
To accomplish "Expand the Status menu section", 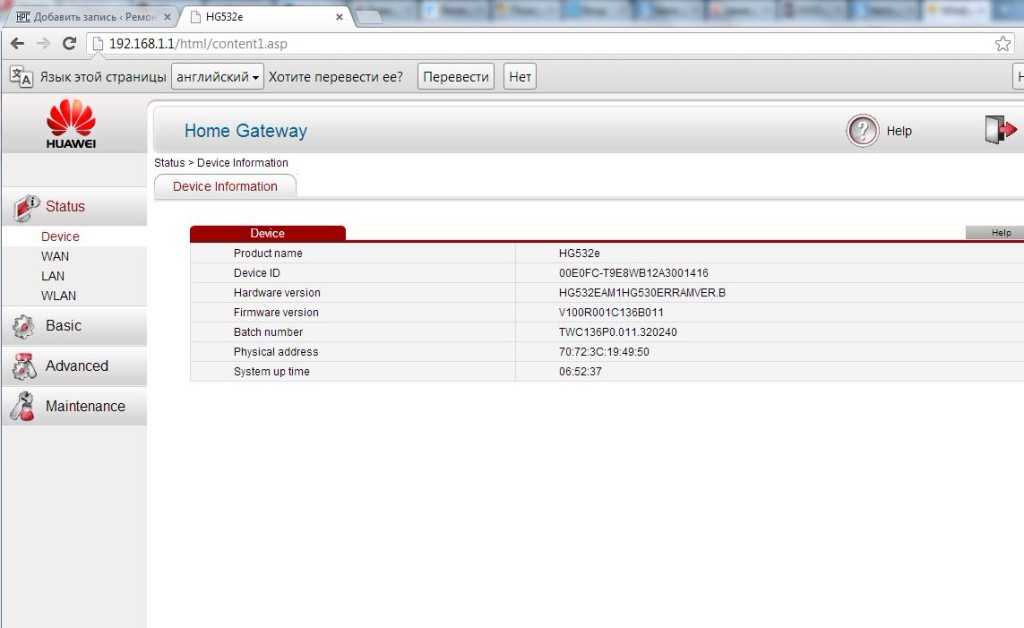I will coord(74,207).
